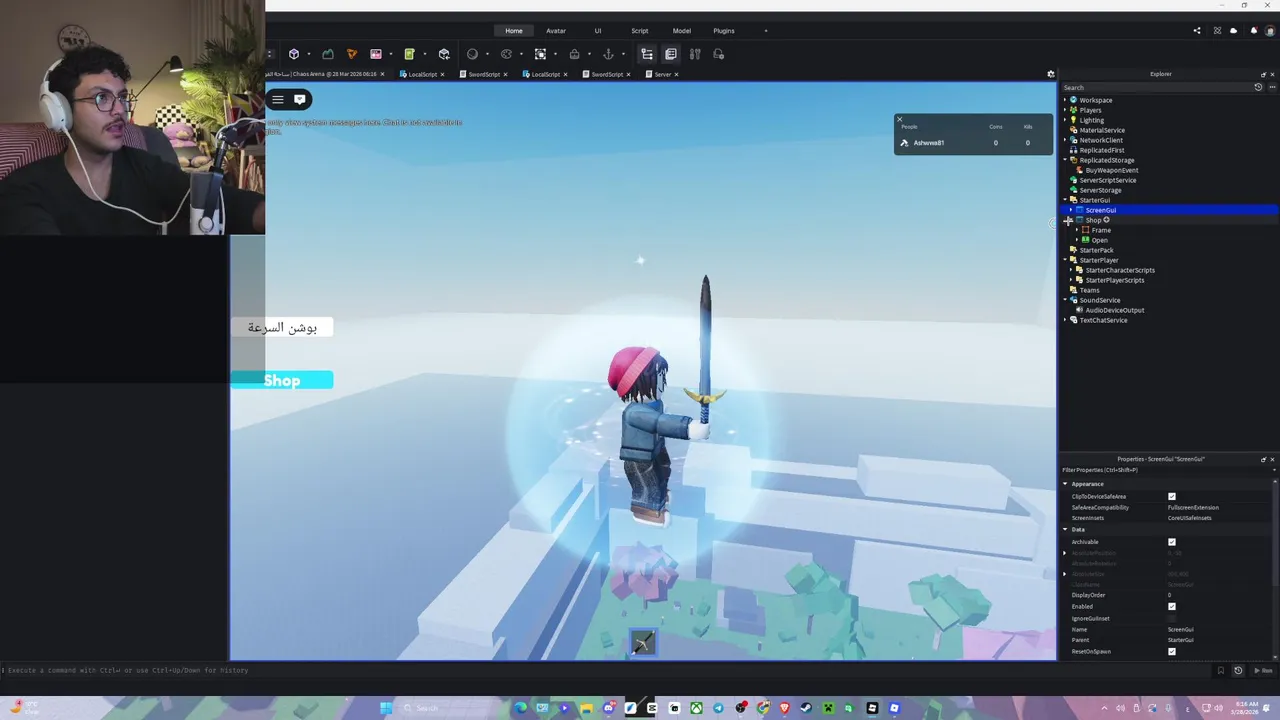Toggle the Enabled checkbox

pos(1172,606)
